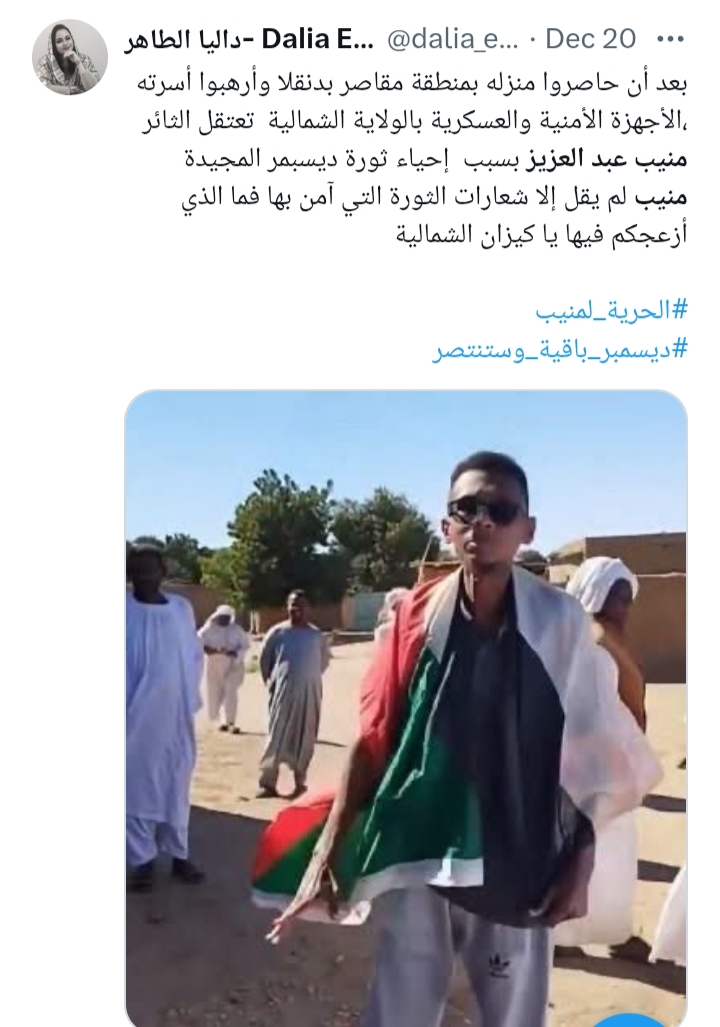Open the داليا الطاهر display name profile
This screenshot has width=720, height=1027.
249,40
